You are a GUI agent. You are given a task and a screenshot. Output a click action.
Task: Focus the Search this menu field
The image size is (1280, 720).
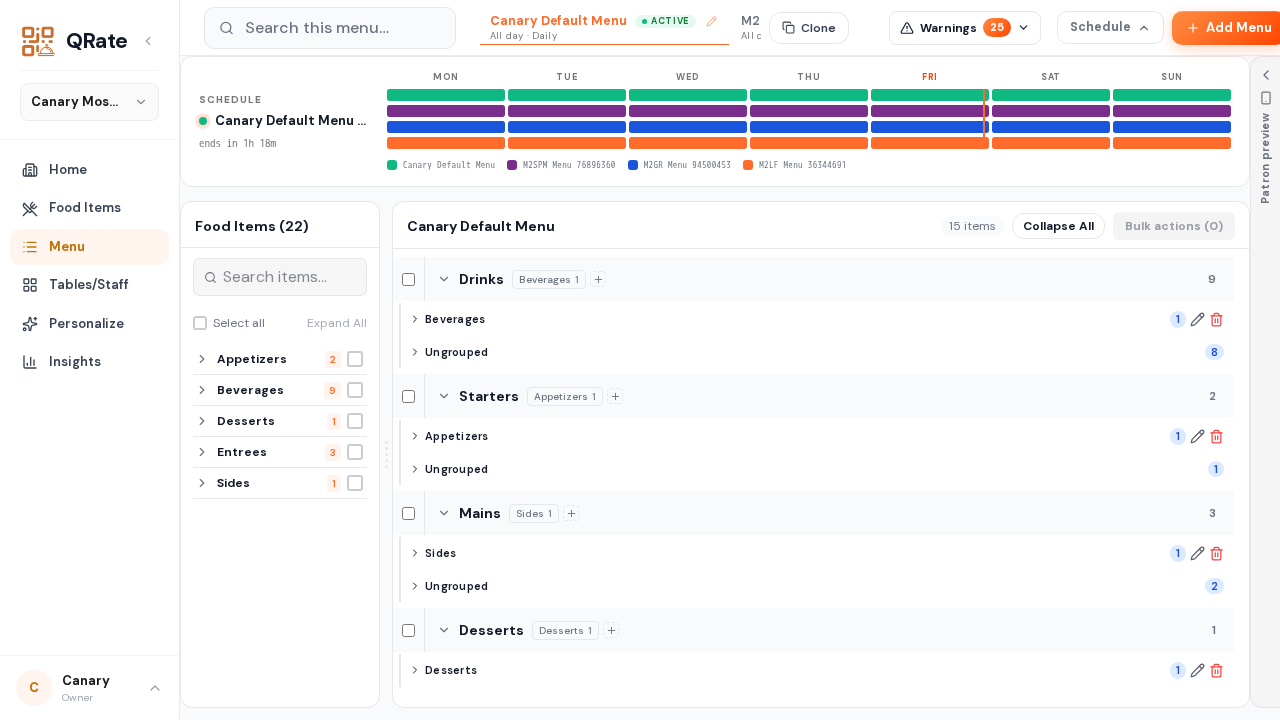point(330,28)
